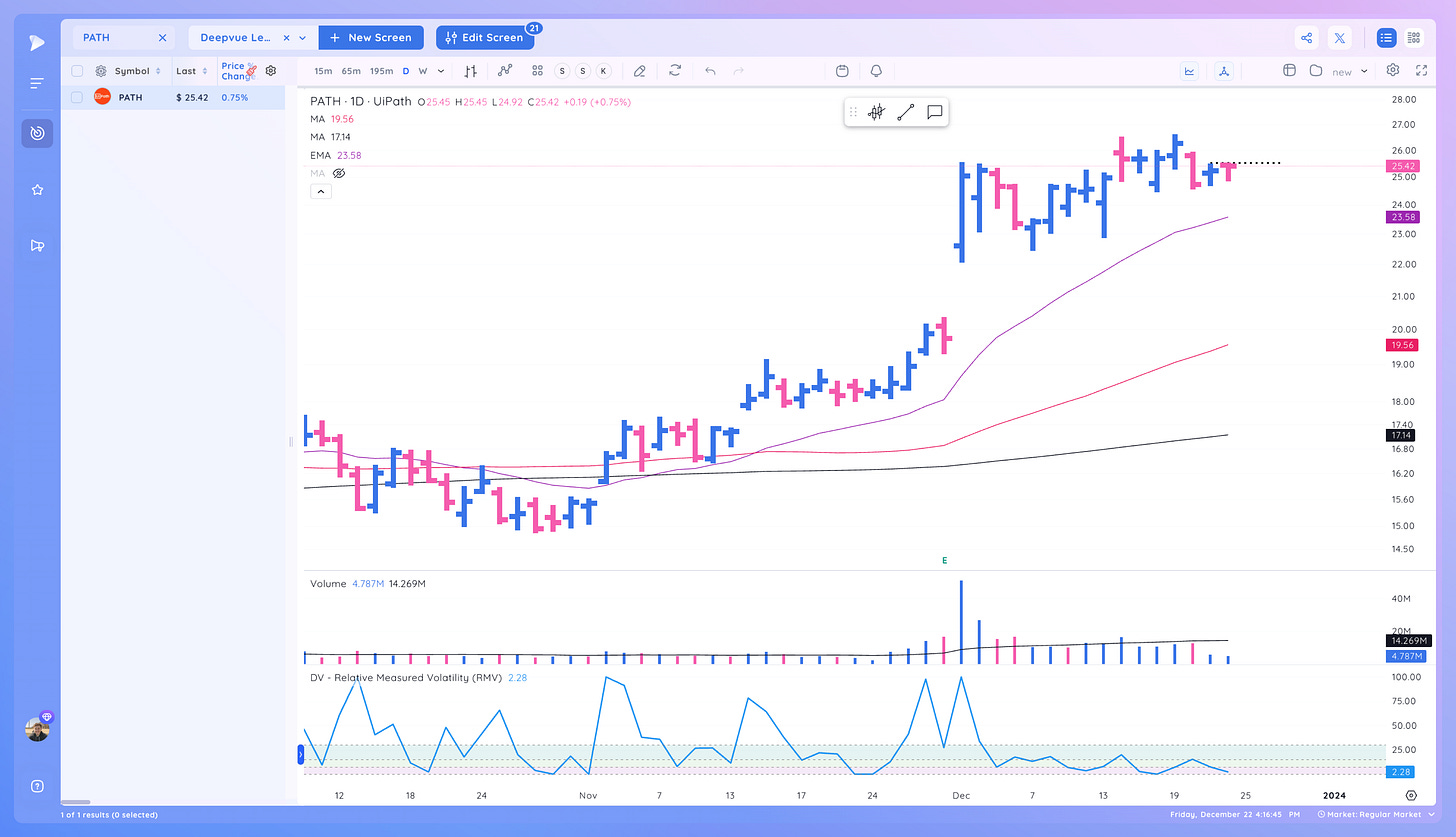Open the help question mark icon
The width and height of the screenshot is (1456, 837).
tap(37, 785)
